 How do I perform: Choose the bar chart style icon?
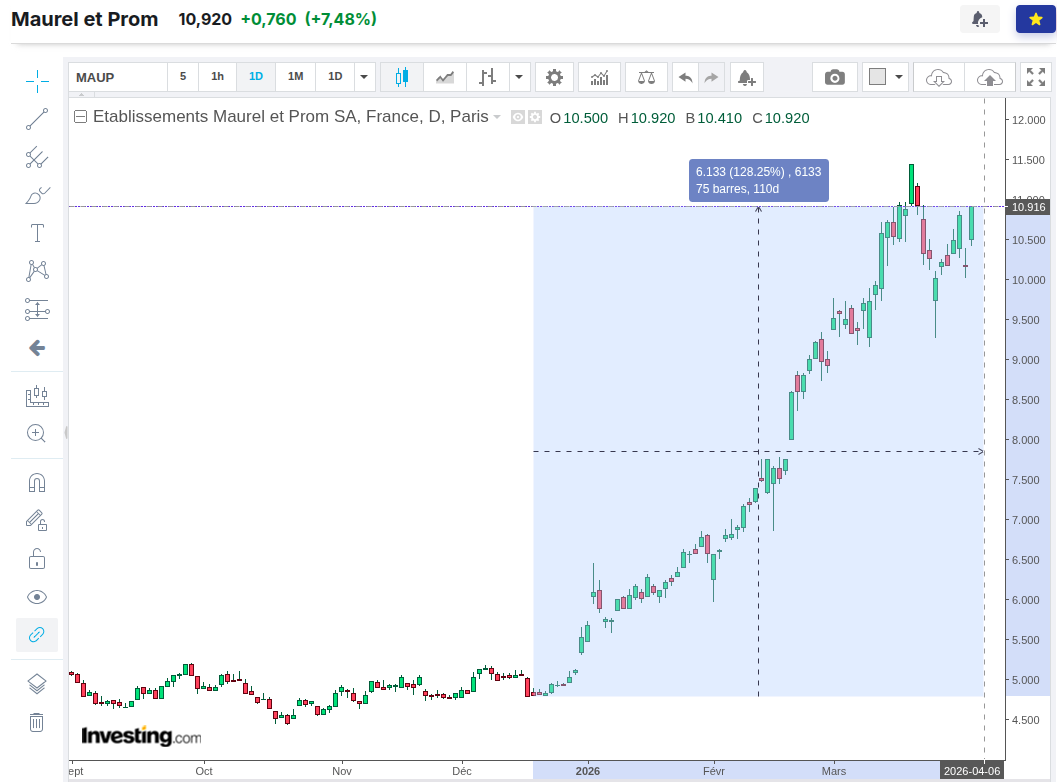click(x=487, y=78)
